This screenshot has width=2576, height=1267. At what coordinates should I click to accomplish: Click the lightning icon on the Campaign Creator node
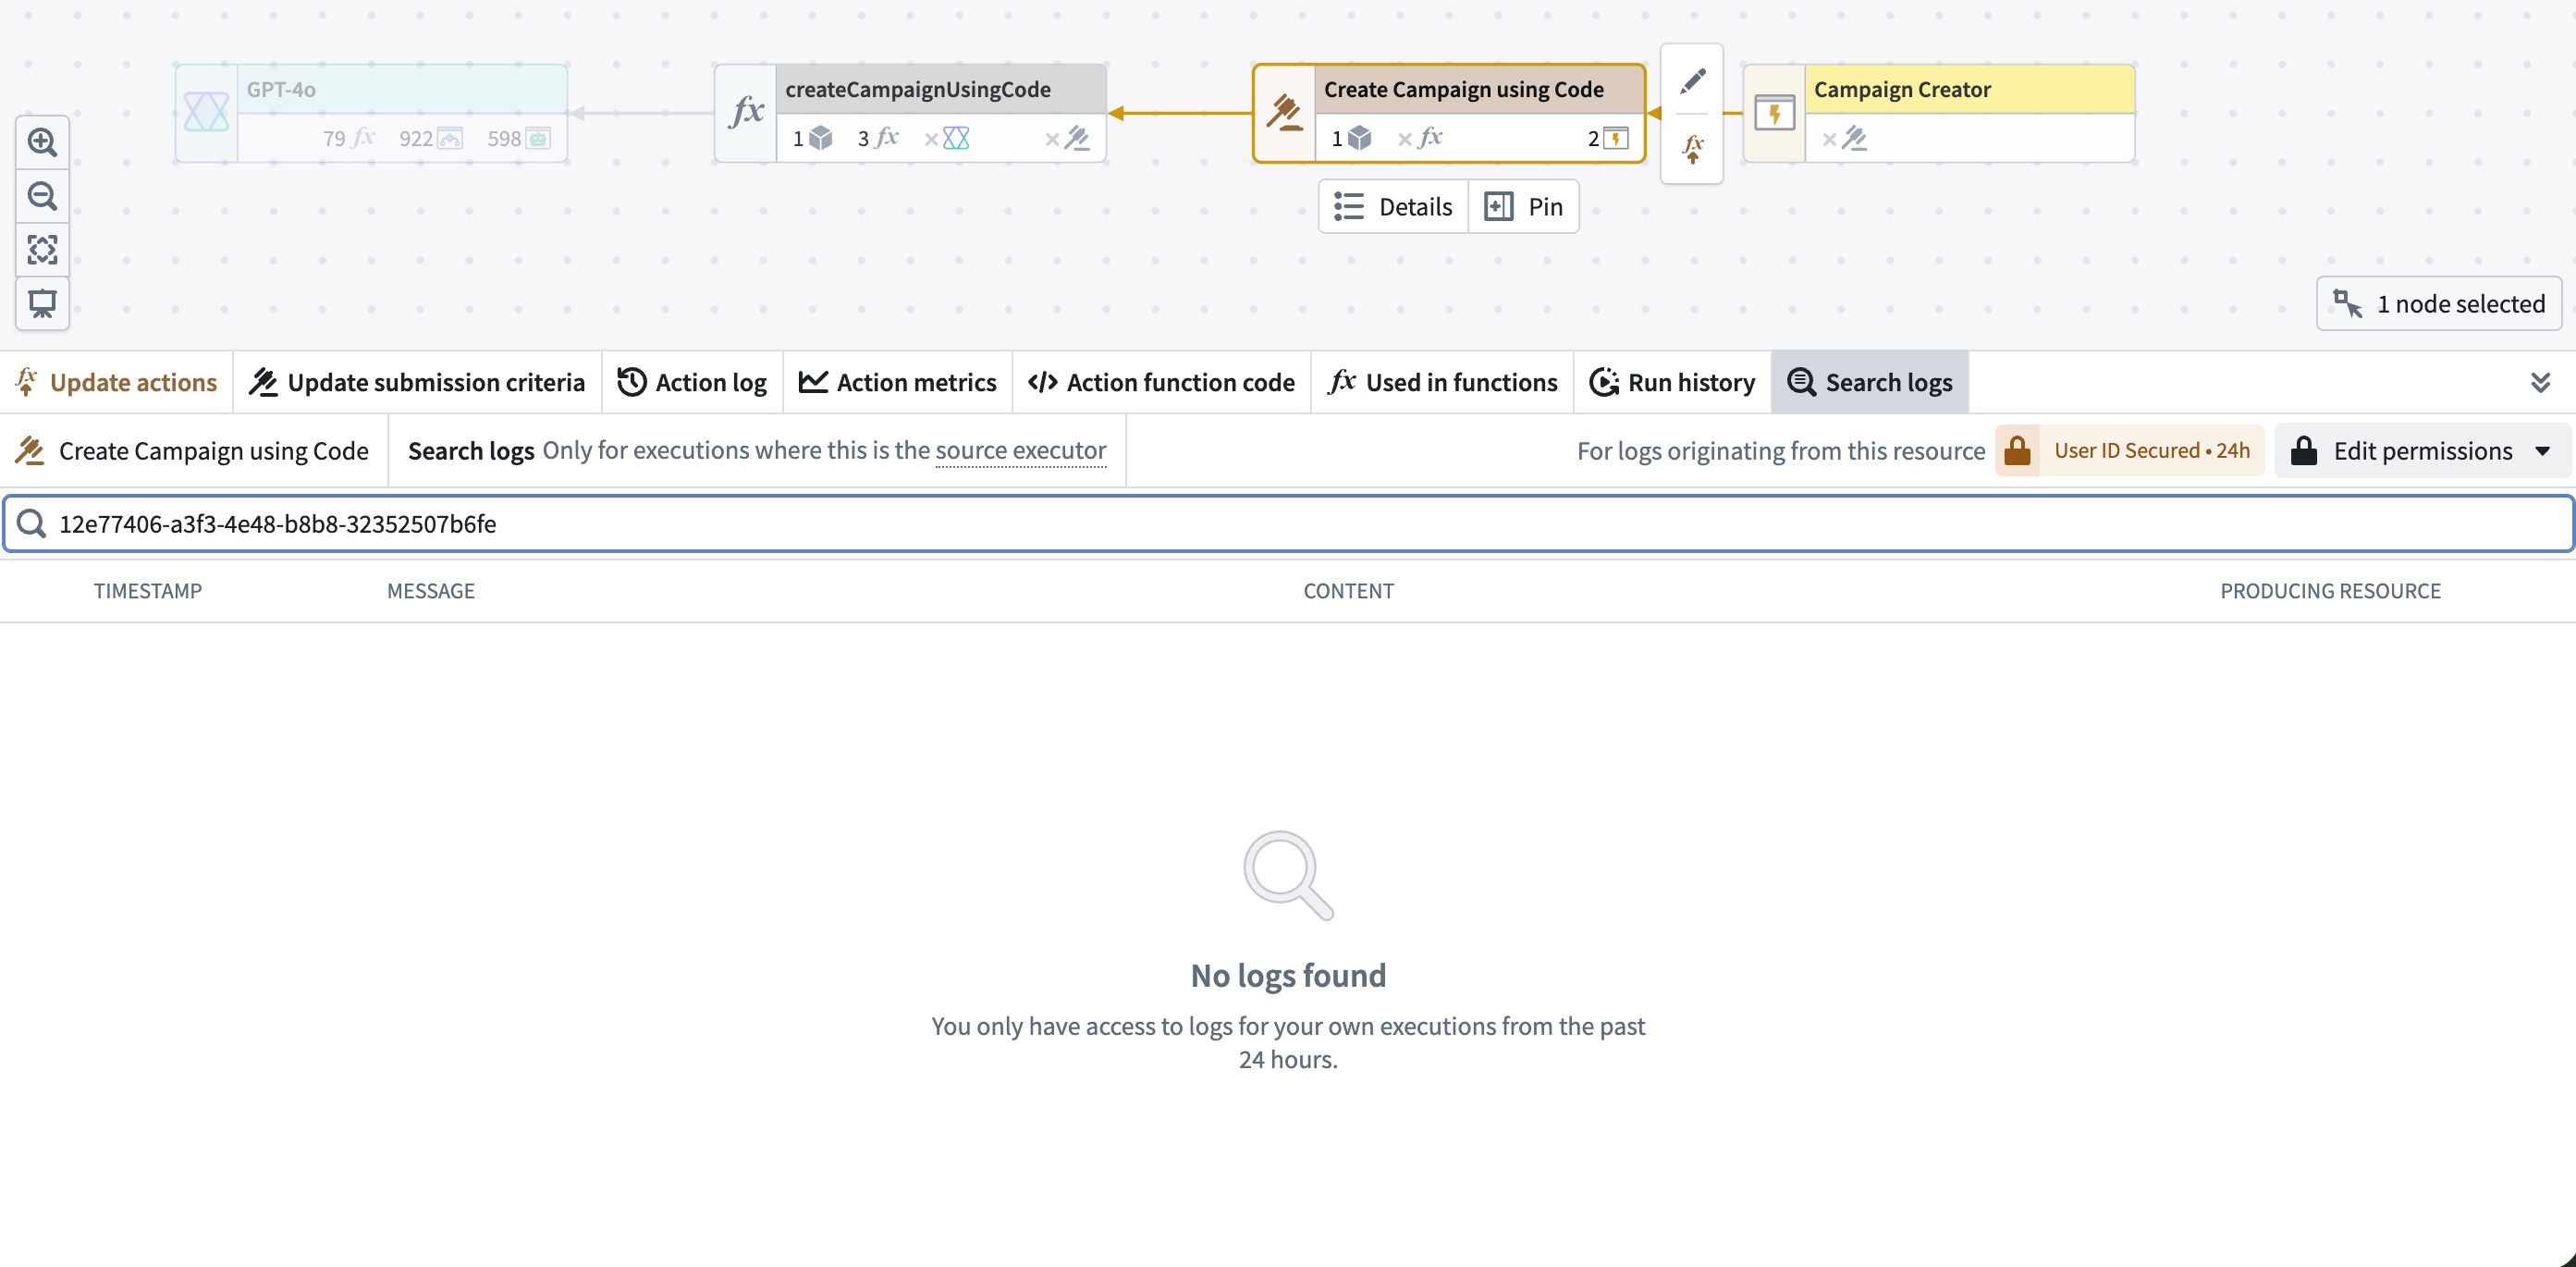click(x=1774, y=112)
